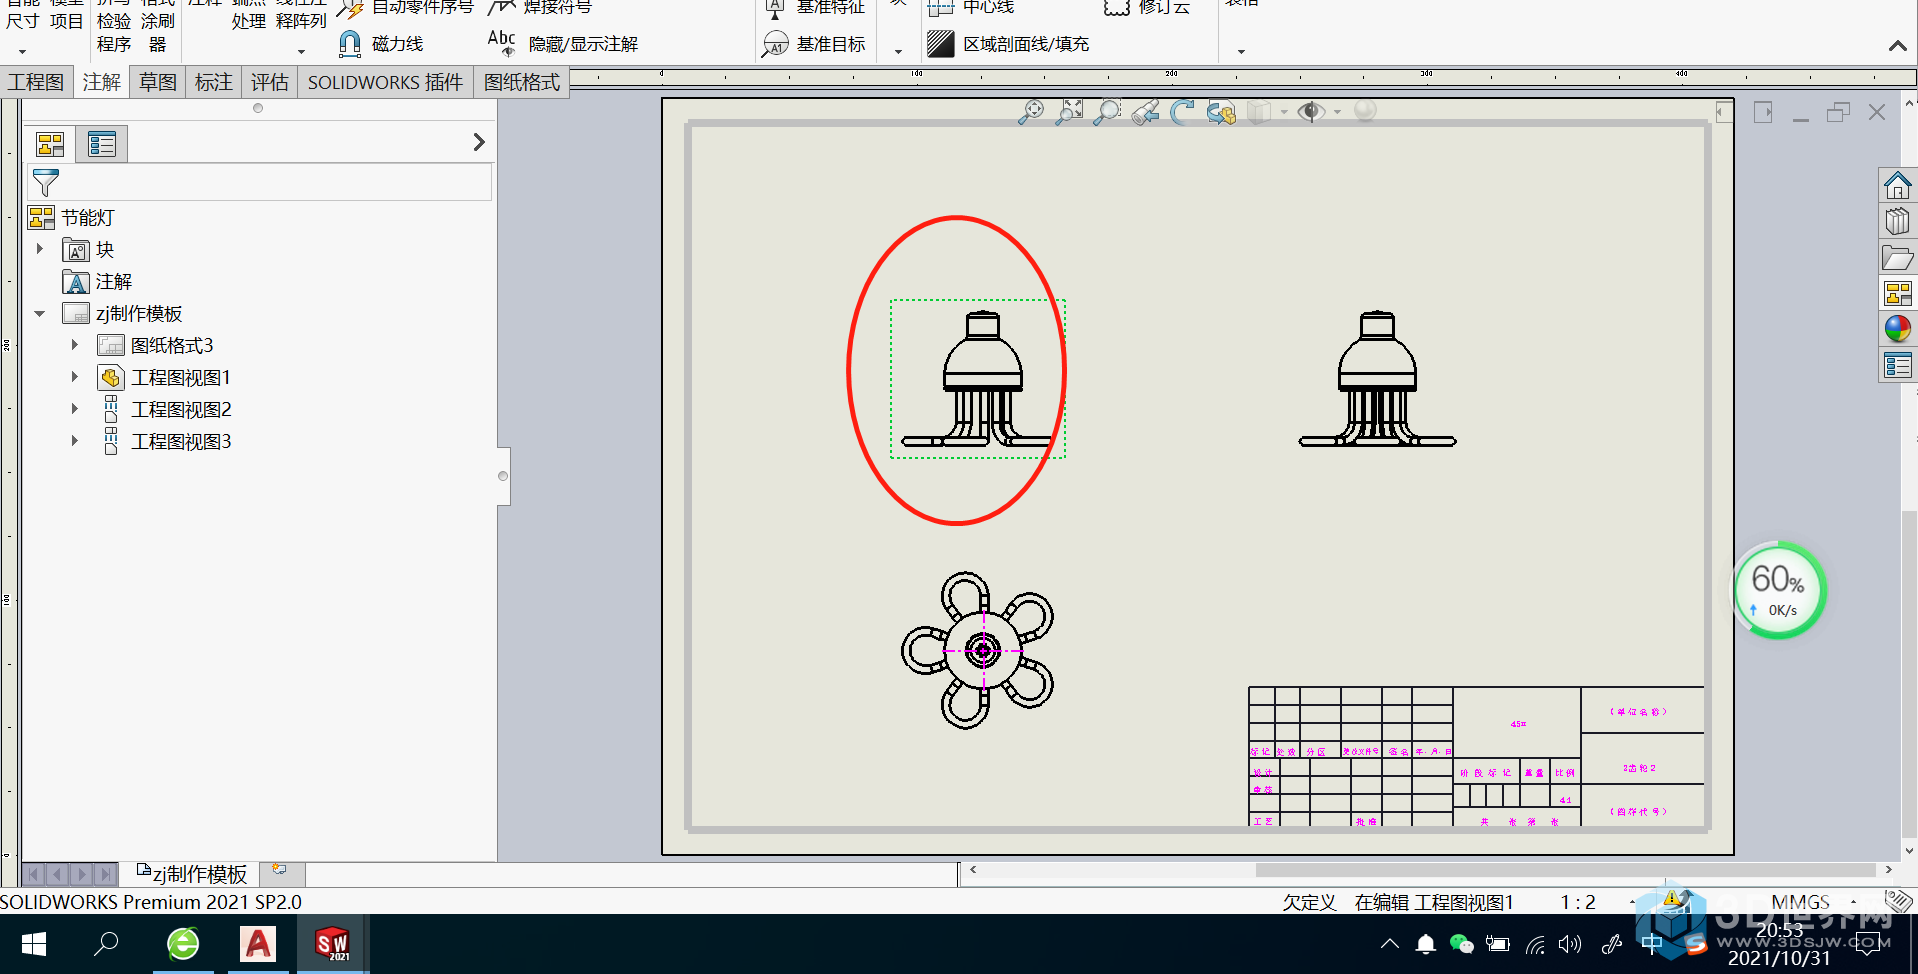Switch to the 工程图 tab
The image size is (1918, 974).
pos(36,82)
